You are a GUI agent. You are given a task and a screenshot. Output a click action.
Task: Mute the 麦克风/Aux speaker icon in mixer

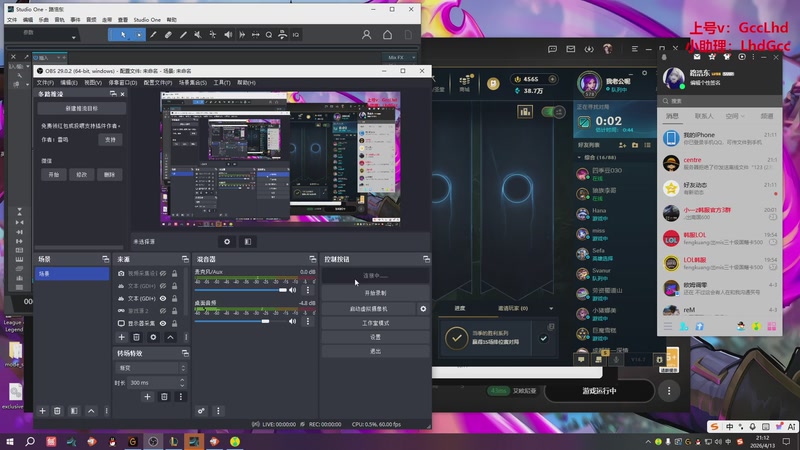pos(293,290)
